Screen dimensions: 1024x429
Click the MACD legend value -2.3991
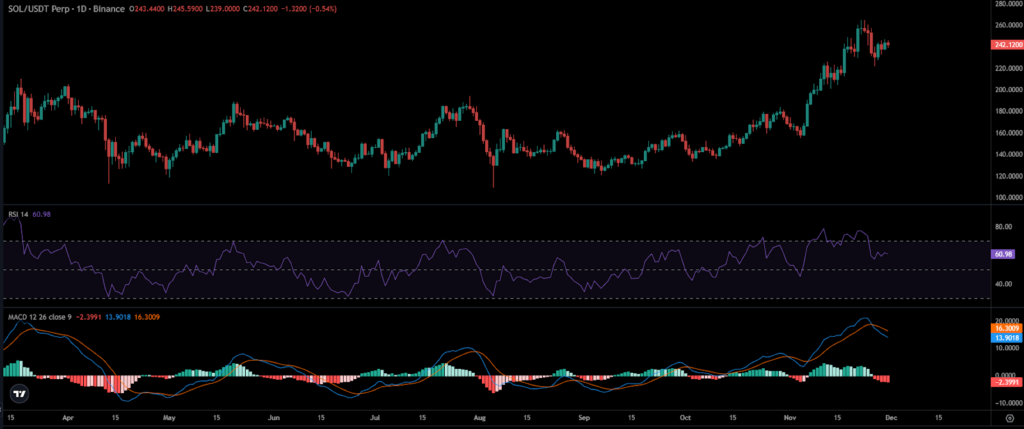tap(88, 317)
